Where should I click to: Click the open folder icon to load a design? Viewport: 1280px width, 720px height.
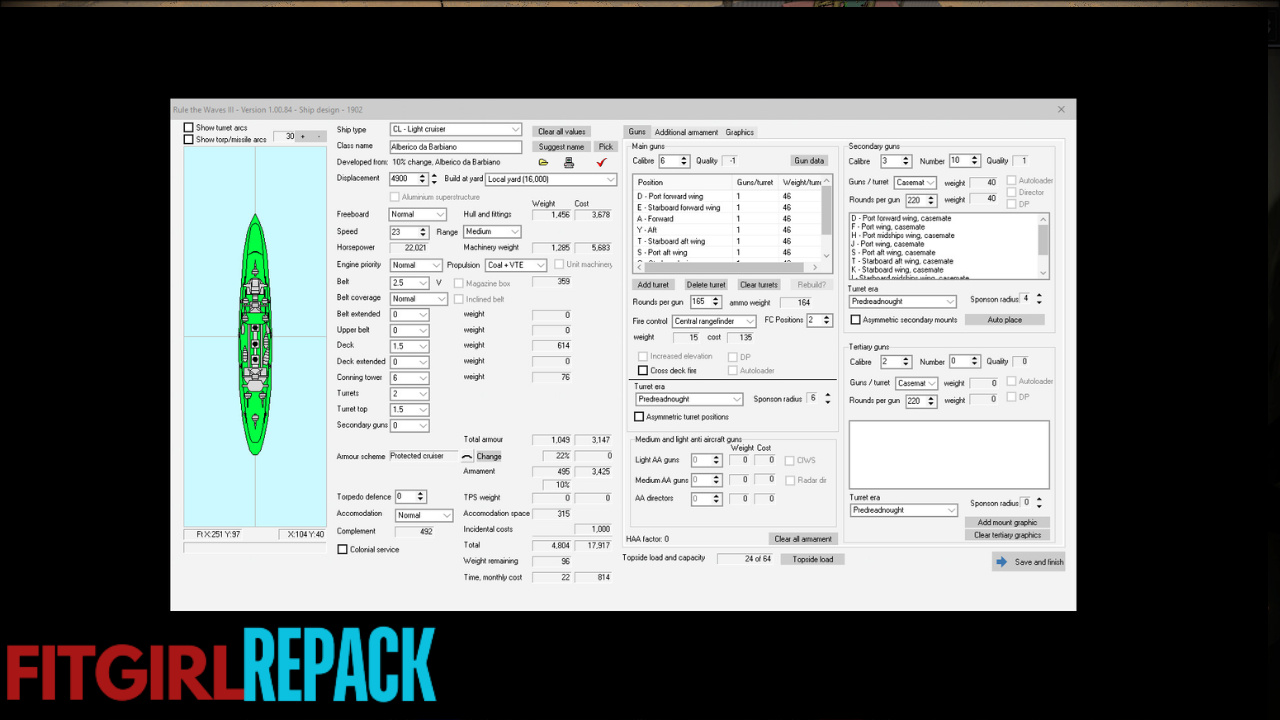pos(543,162)
